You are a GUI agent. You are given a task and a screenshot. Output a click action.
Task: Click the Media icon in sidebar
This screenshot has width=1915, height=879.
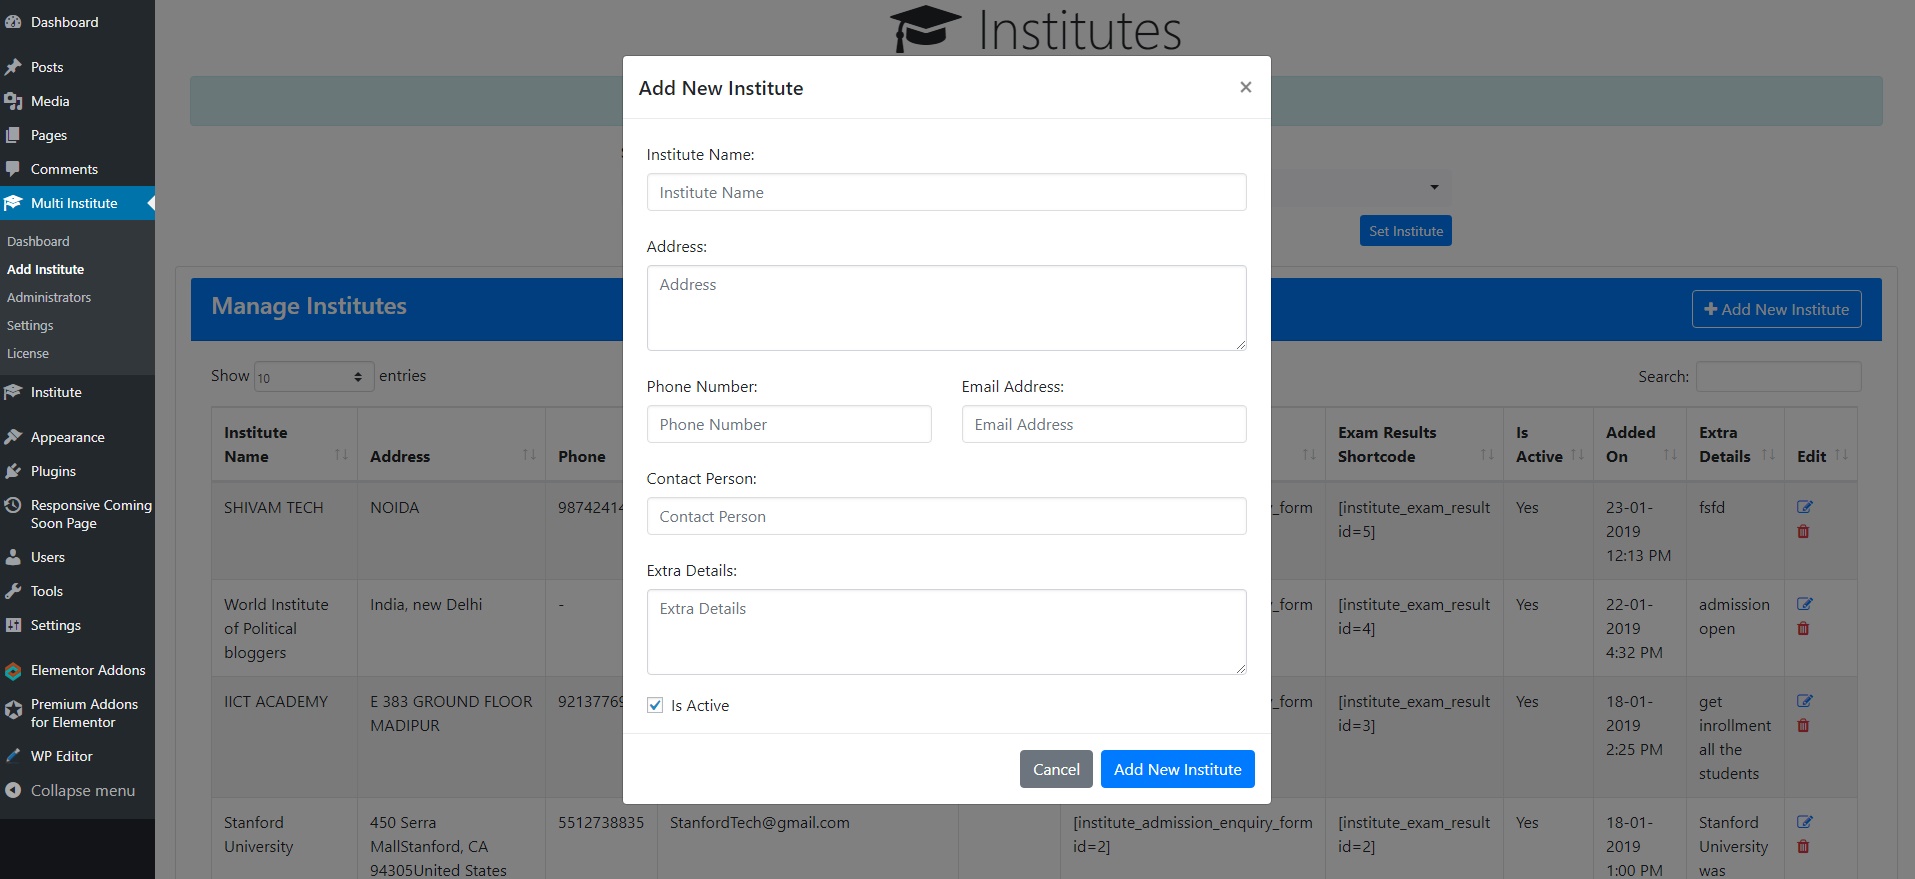[13, 101]
